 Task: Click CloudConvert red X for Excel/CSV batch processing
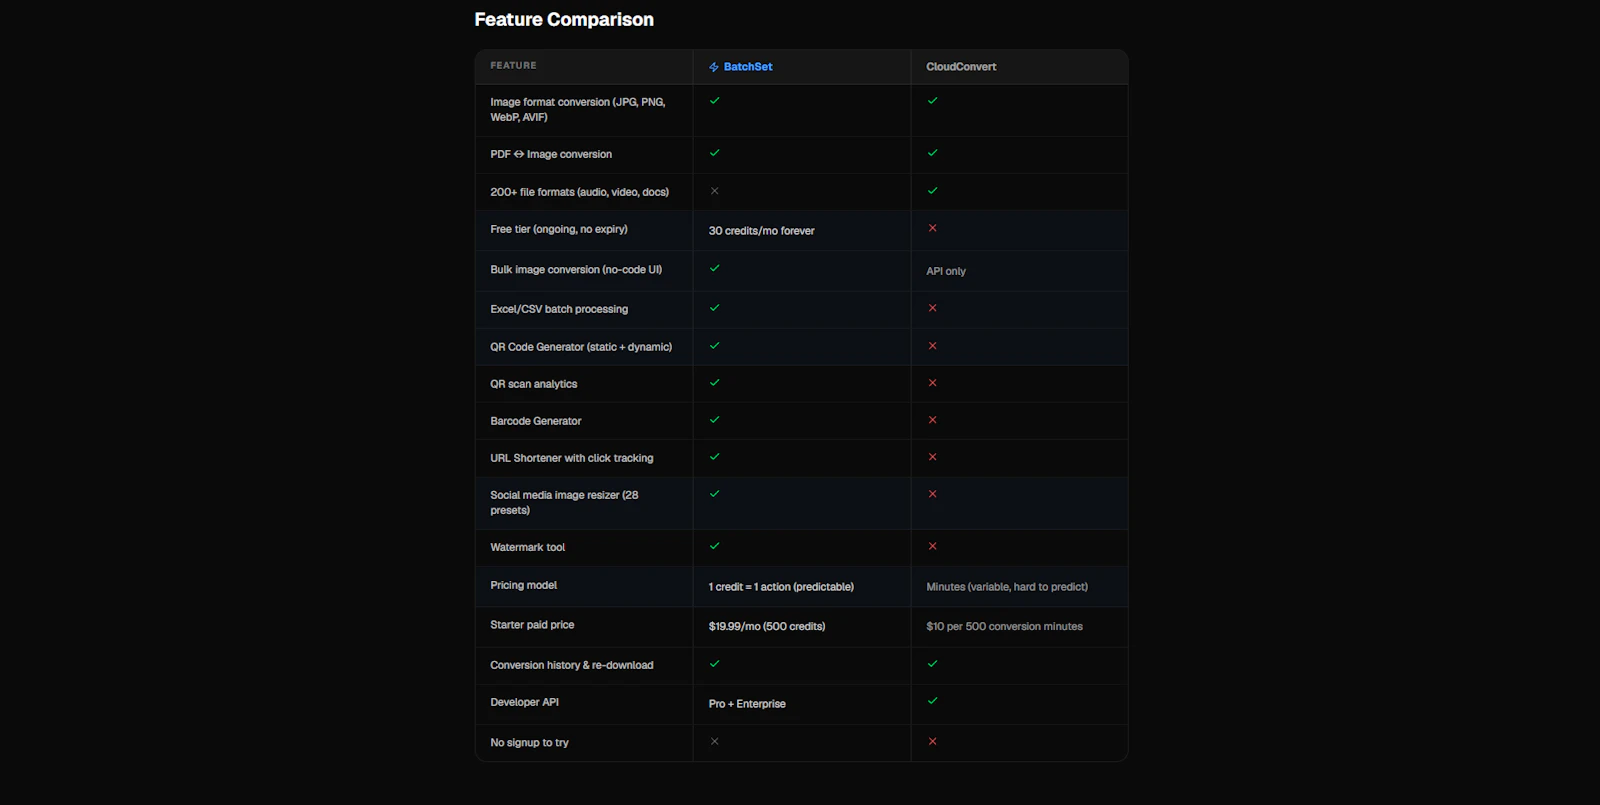933,308
